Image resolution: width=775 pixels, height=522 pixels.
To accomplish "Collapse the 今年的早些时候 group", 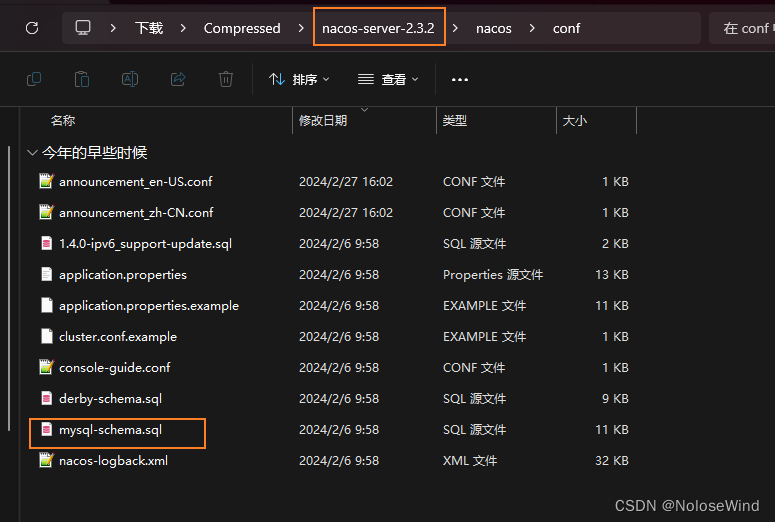I will pos(32,153).
